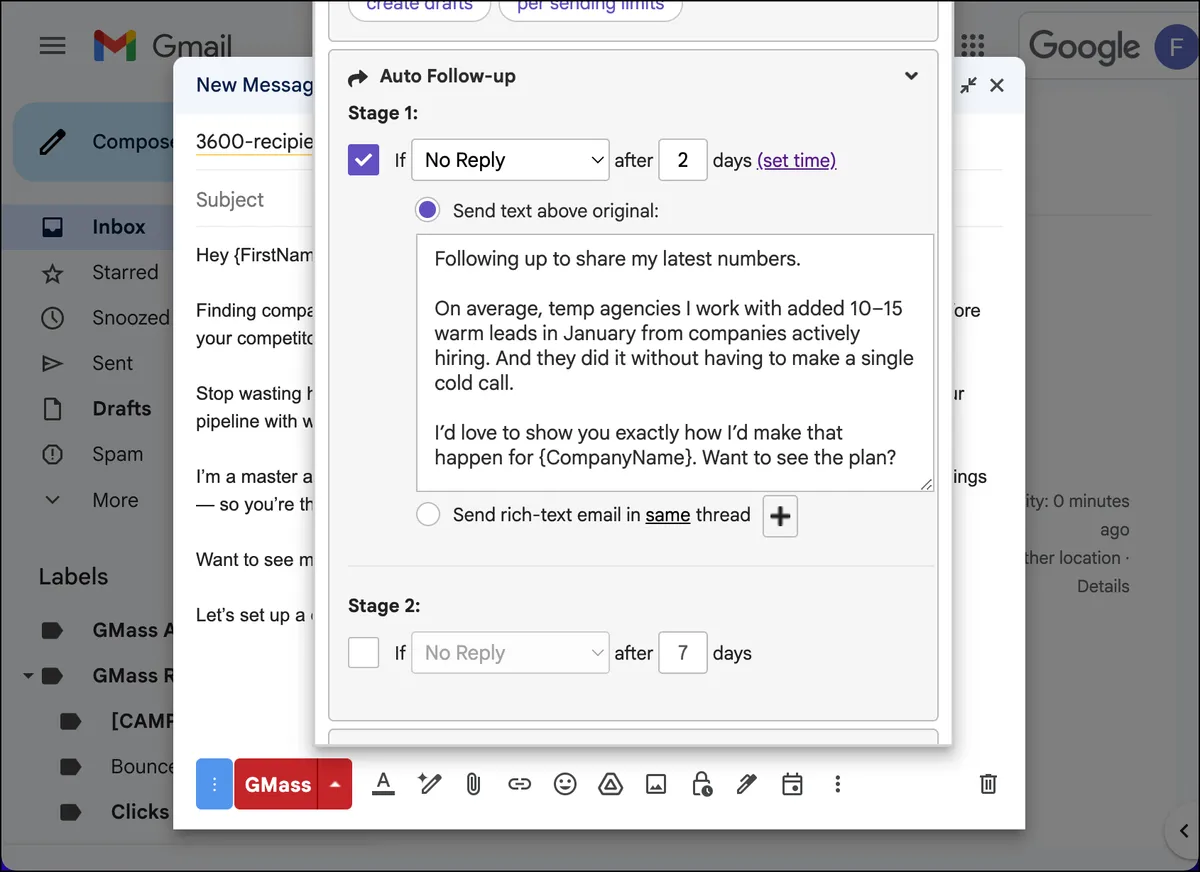Click inside the Stage 1 follow-up text area
The image size is (1200, 872).
point(675,363)
